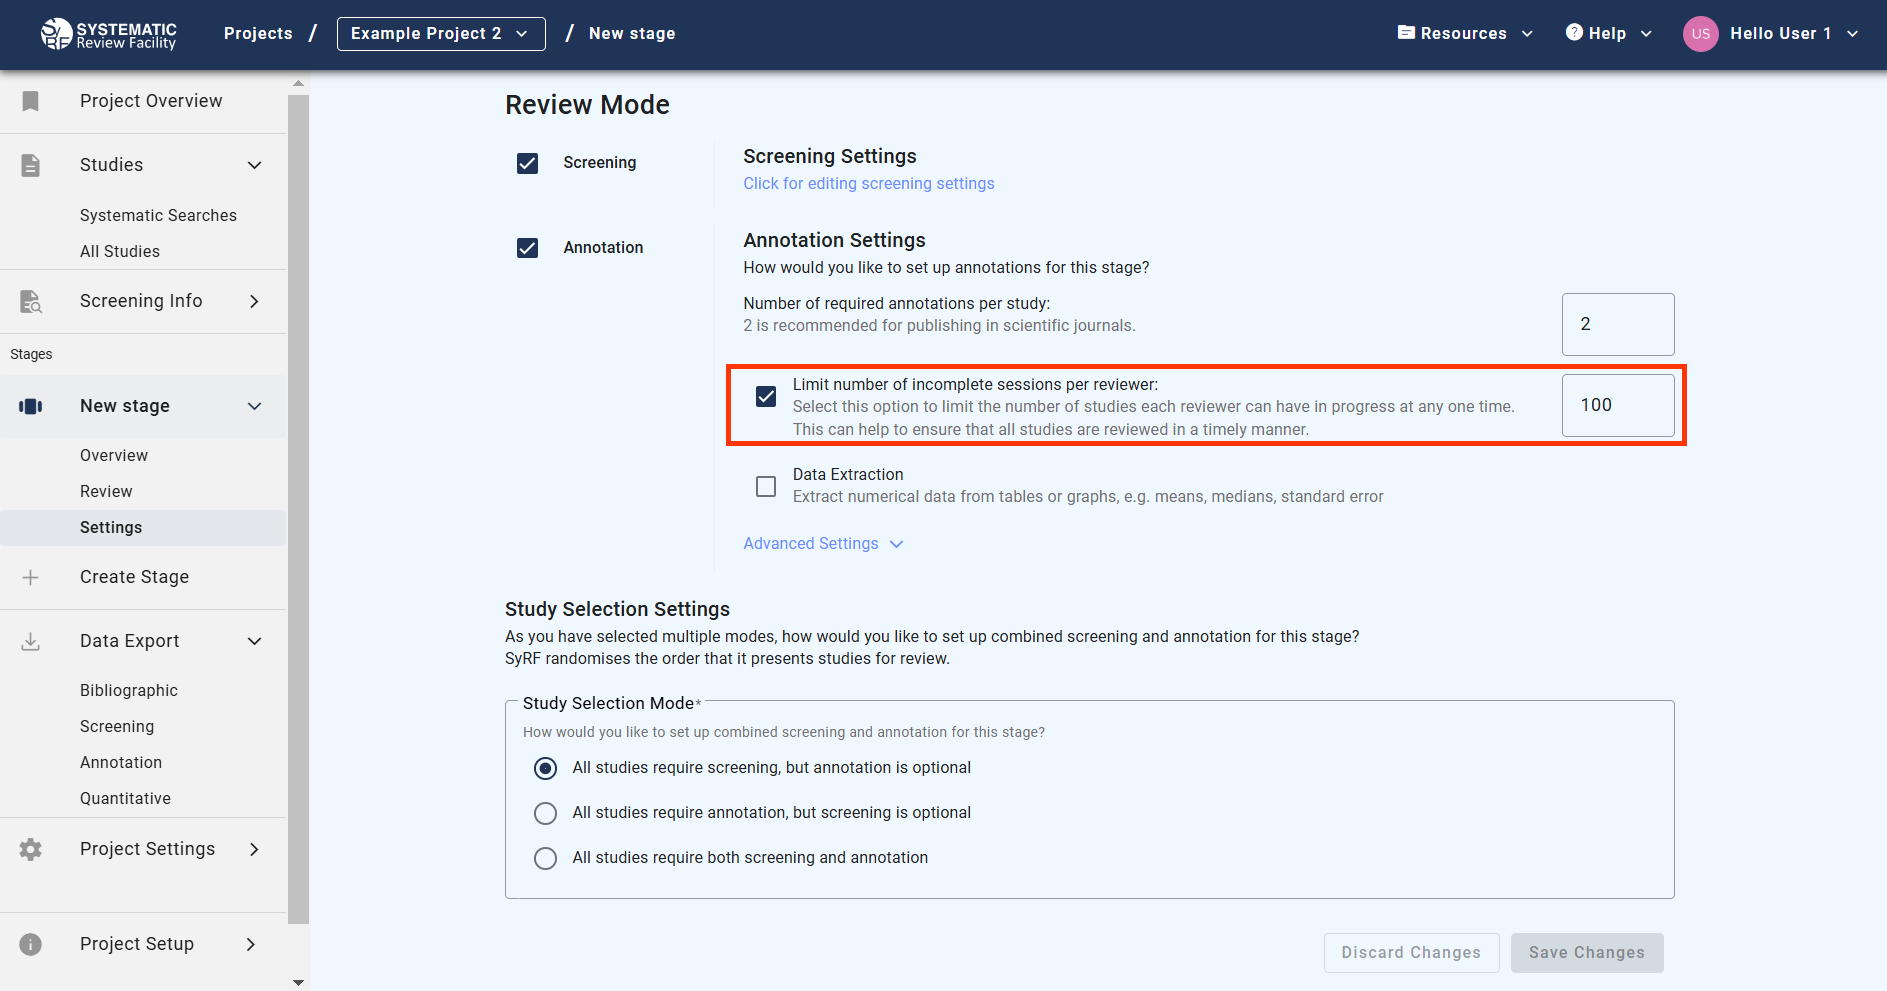Open the Example Project 2 dropdown
1887x991 pixels.
(440, 34)
